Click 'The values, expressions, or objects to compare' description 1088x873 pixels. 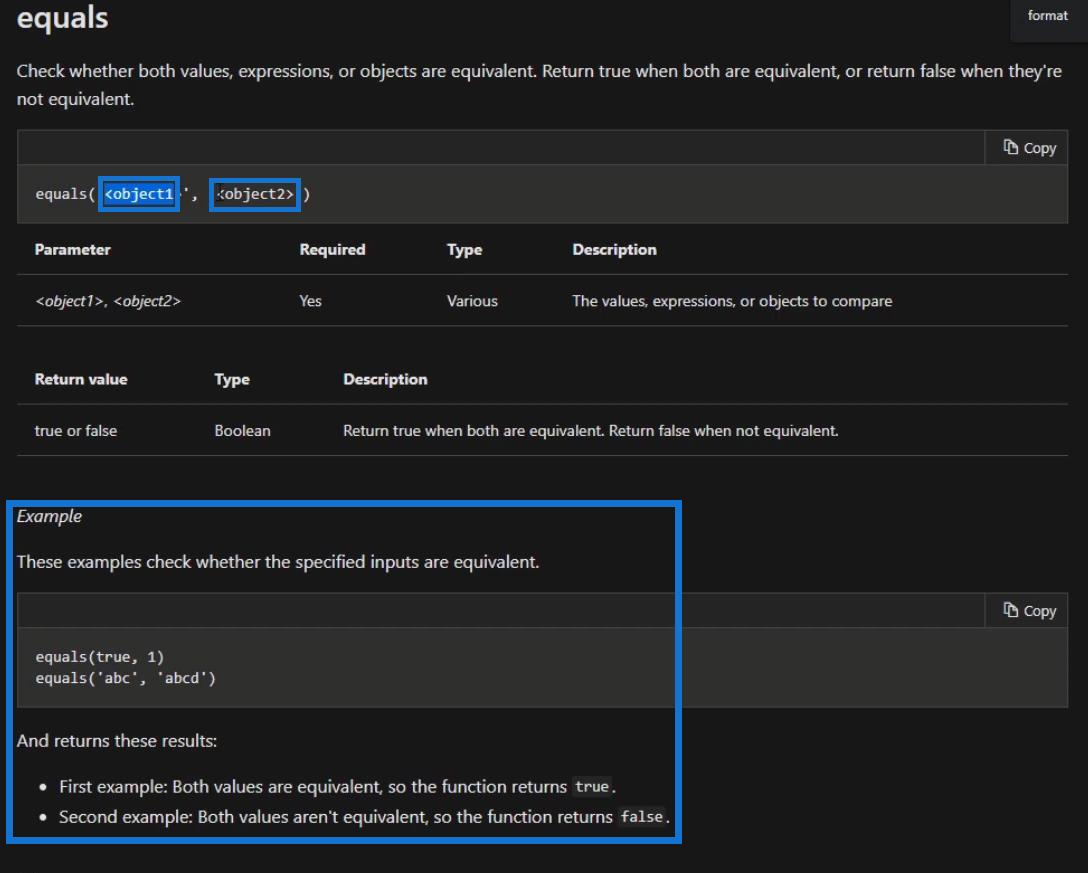(732, 301)
